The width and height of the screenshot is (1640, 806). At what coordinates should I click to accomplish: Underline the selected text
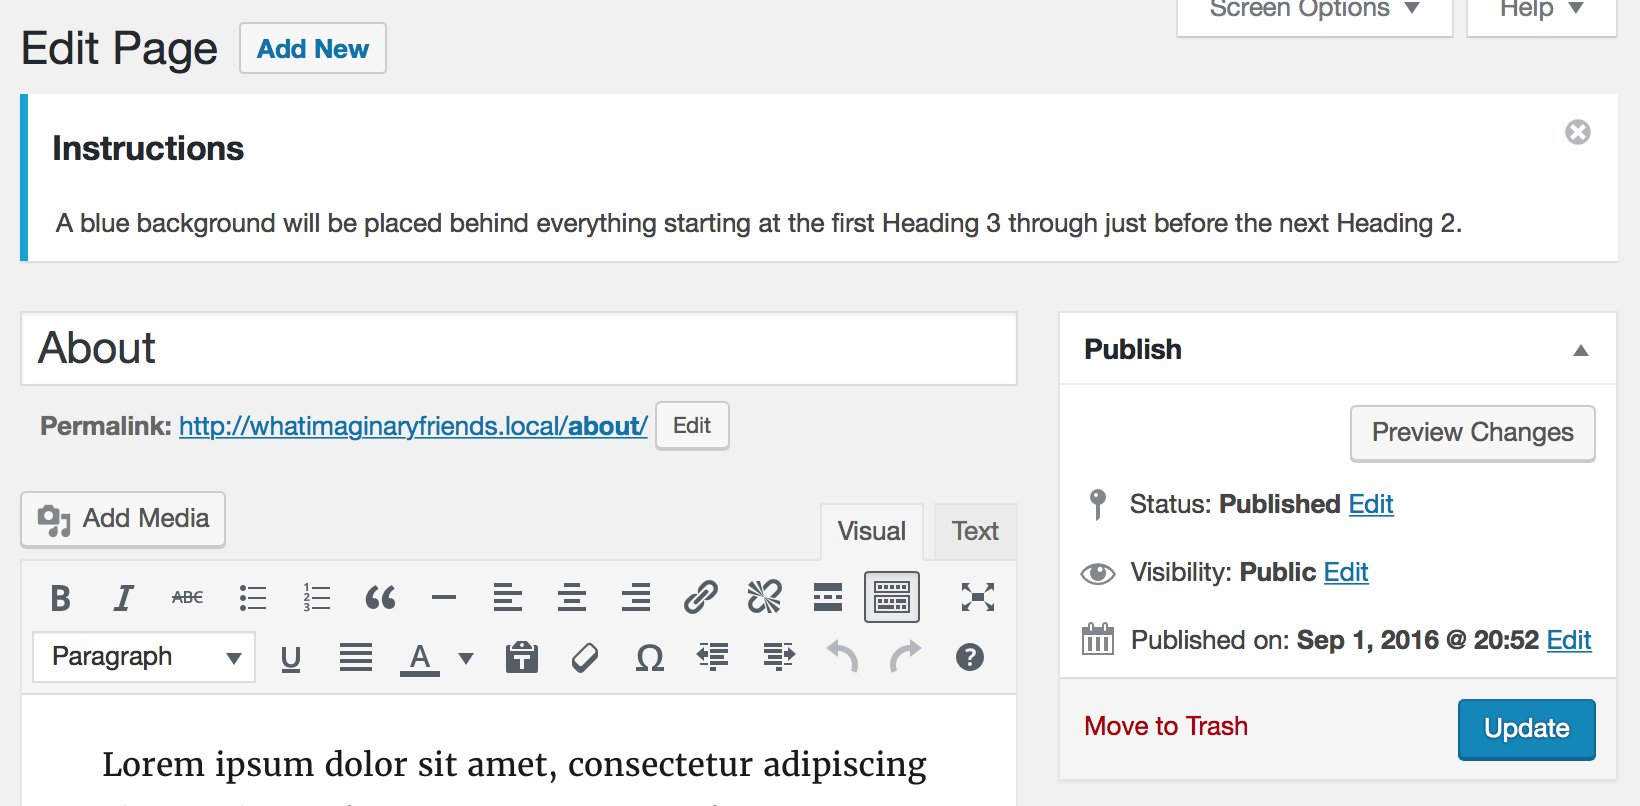pyautogui.click(x=291, y=657)
